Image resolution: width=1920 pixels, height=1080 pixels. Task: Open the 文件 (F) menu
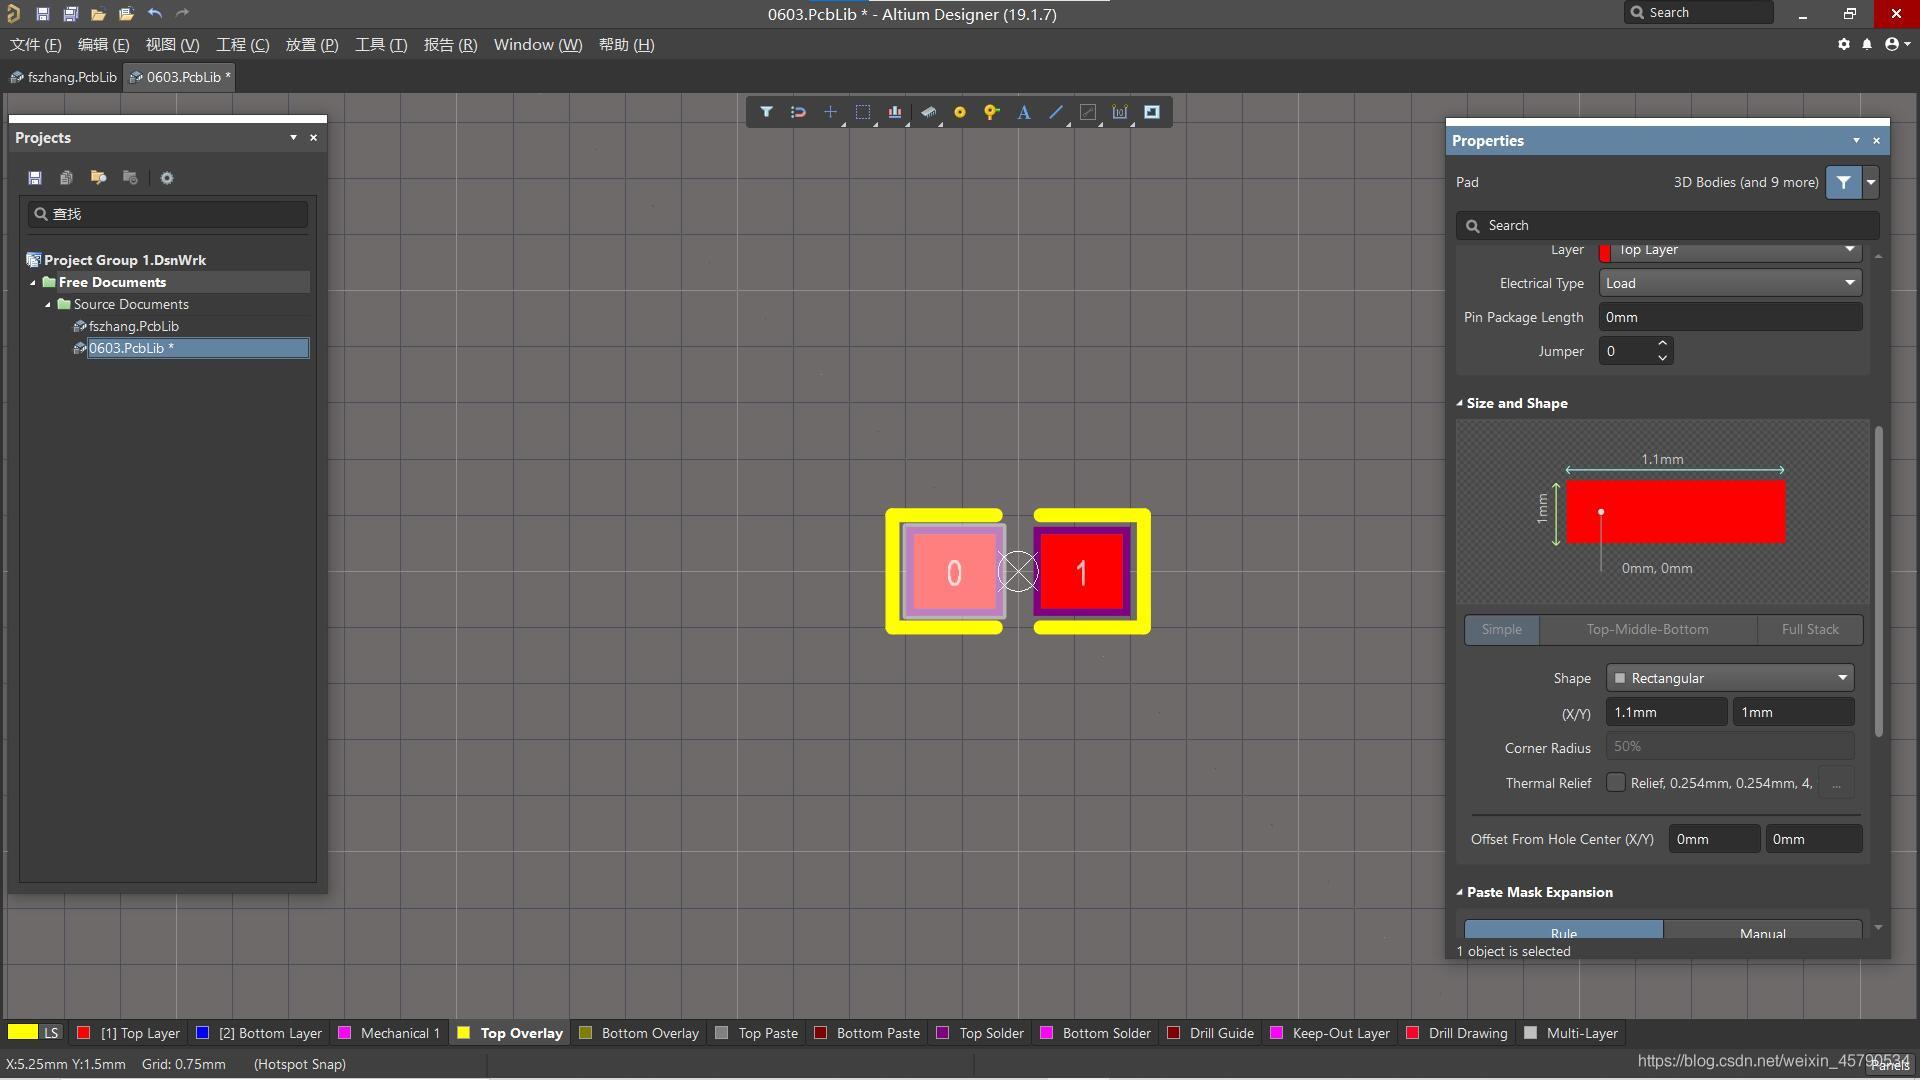36,45
